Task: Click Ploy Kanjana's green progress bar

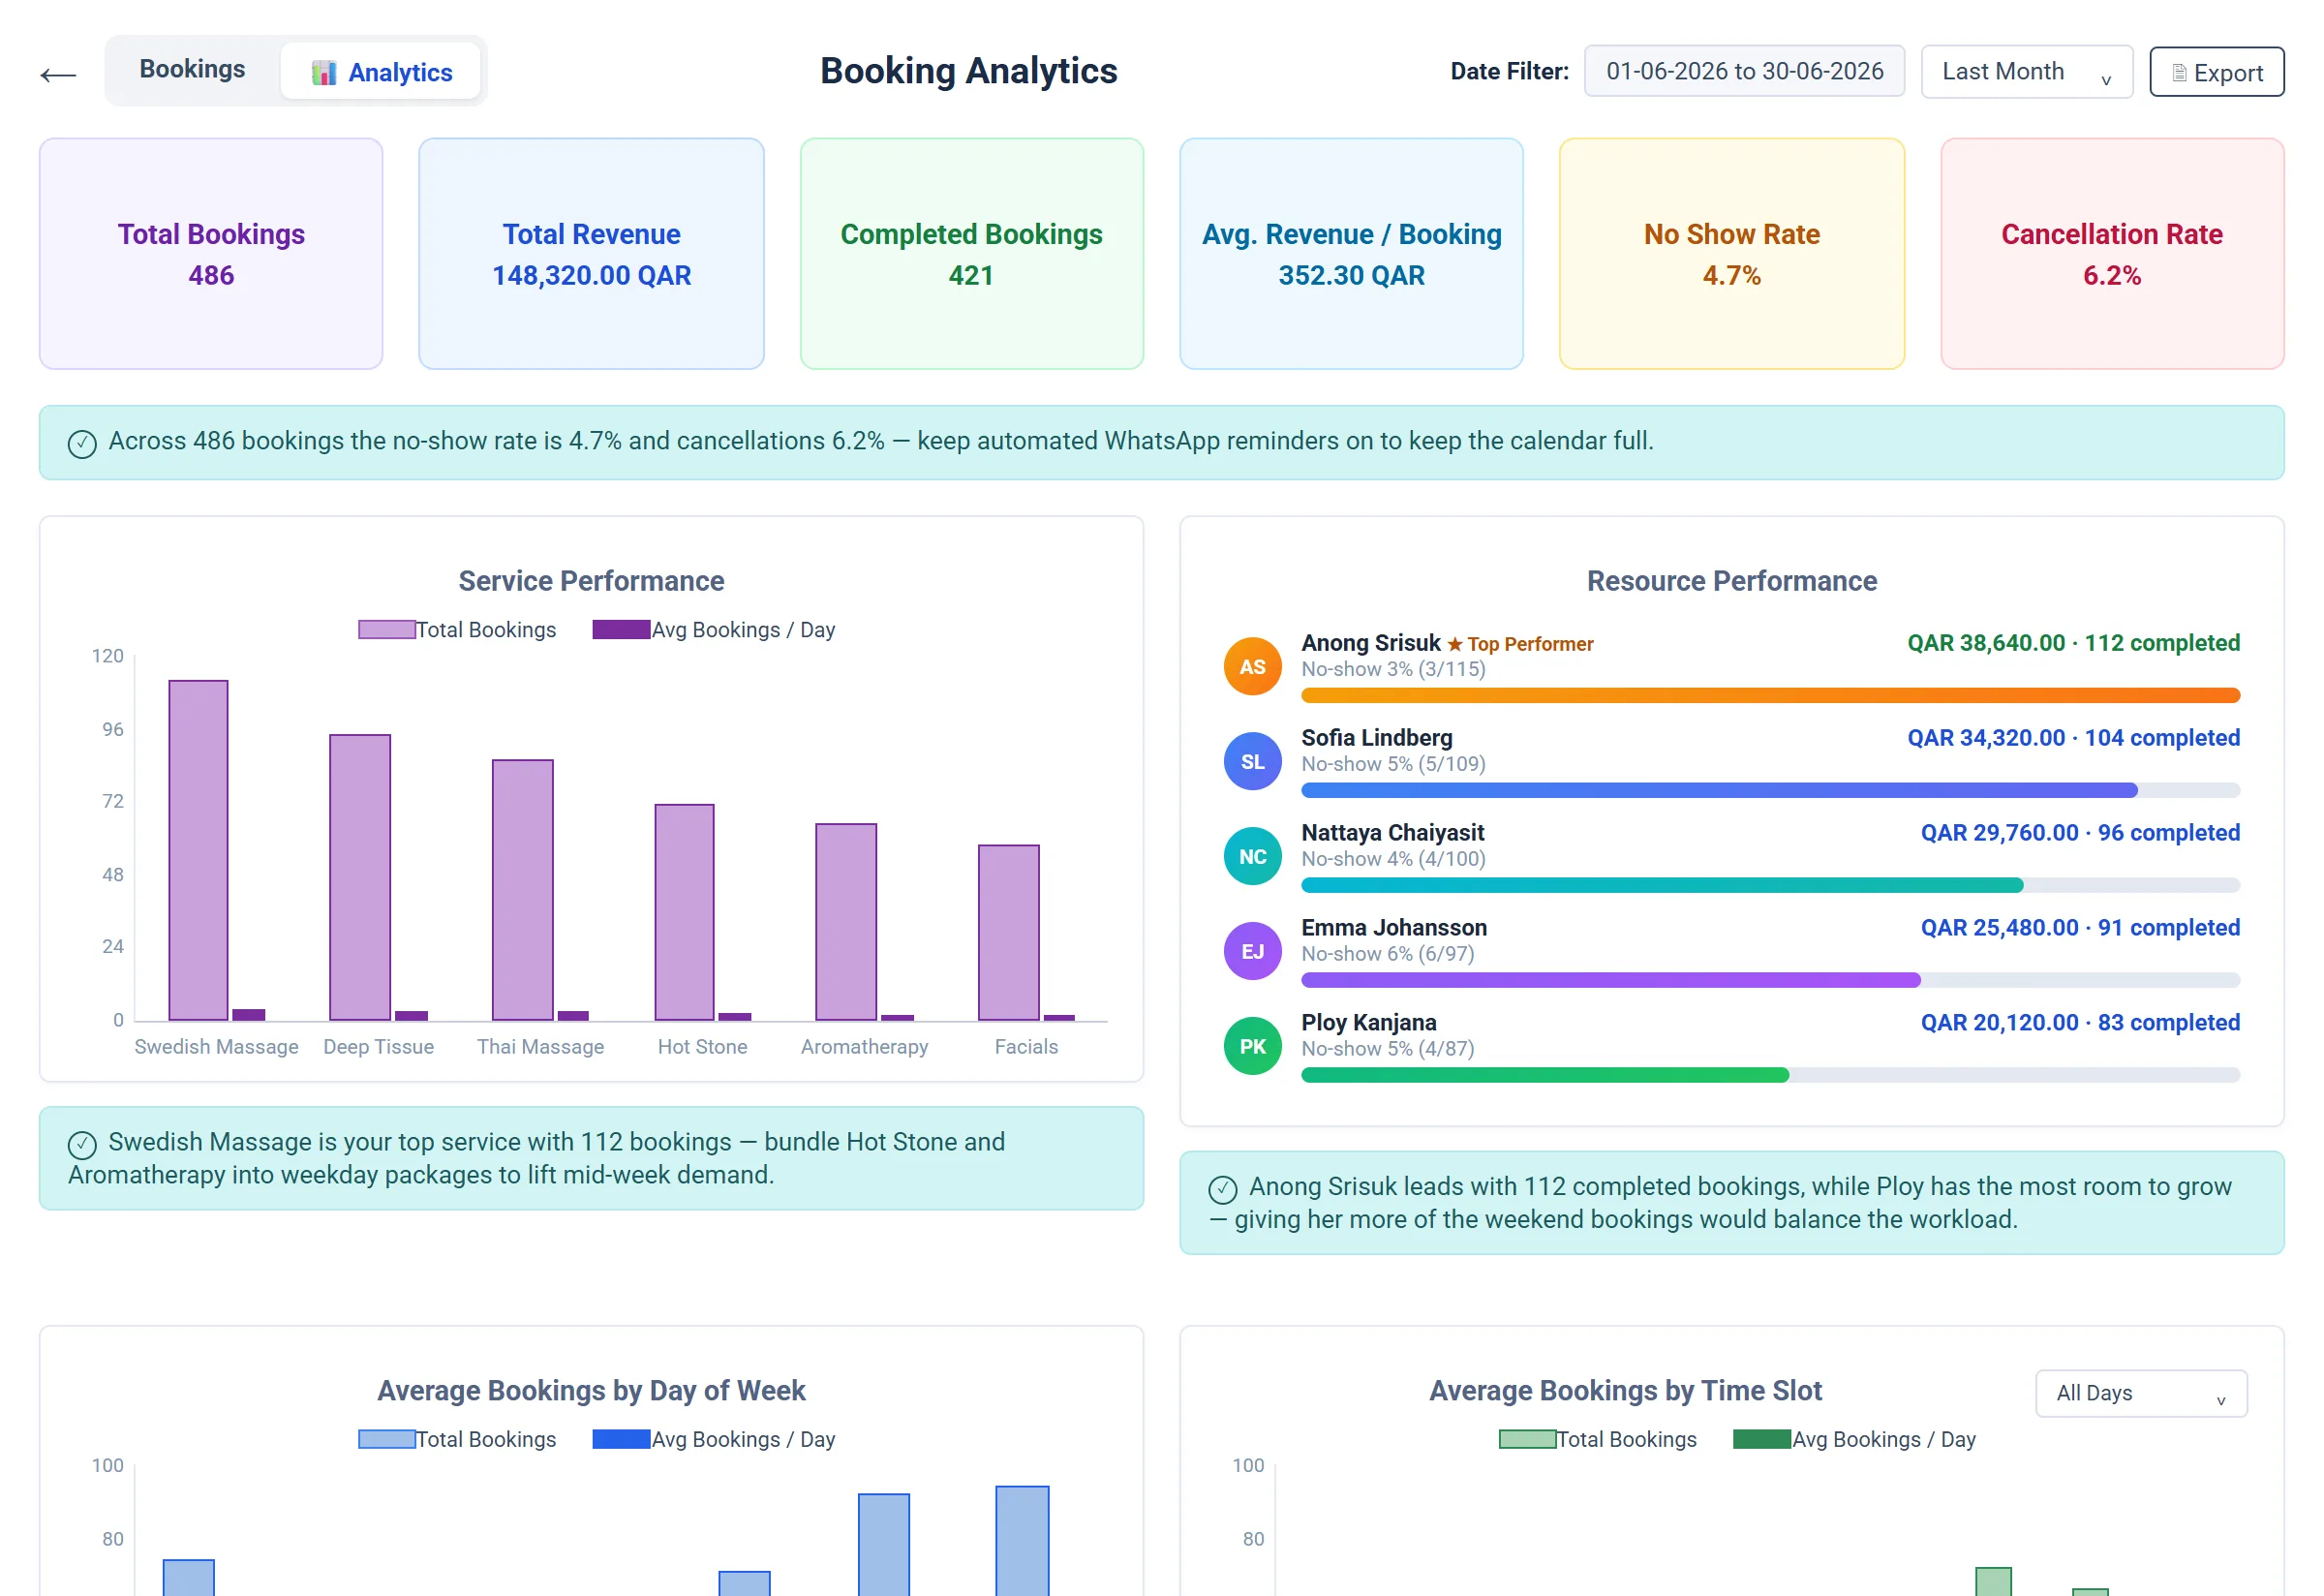Action: pos(1545,1075)
